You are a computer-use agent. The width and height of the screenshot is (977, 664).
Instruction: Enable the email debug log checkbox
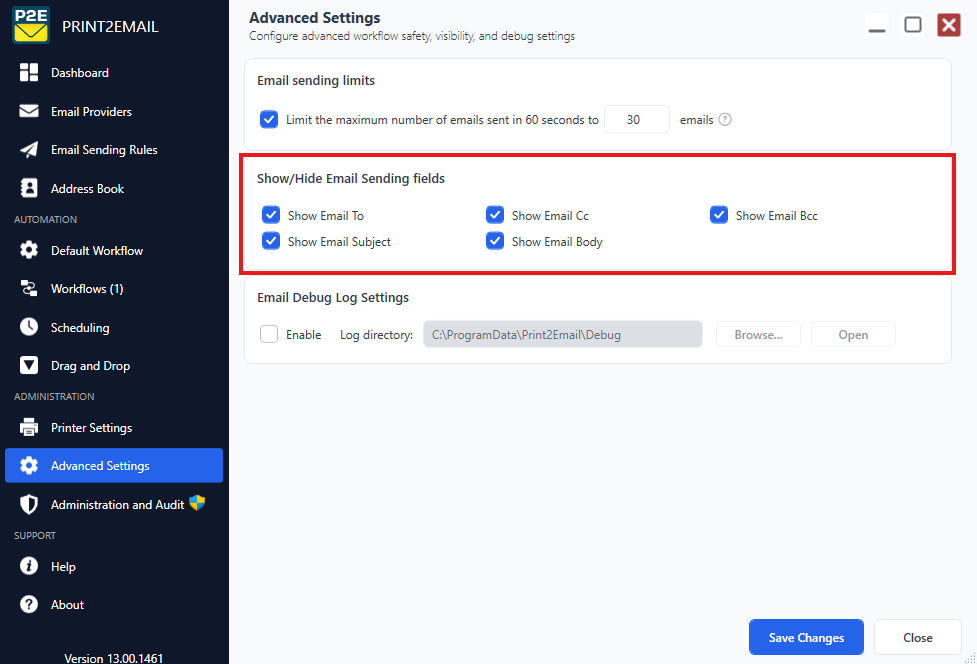click(269, 334)
